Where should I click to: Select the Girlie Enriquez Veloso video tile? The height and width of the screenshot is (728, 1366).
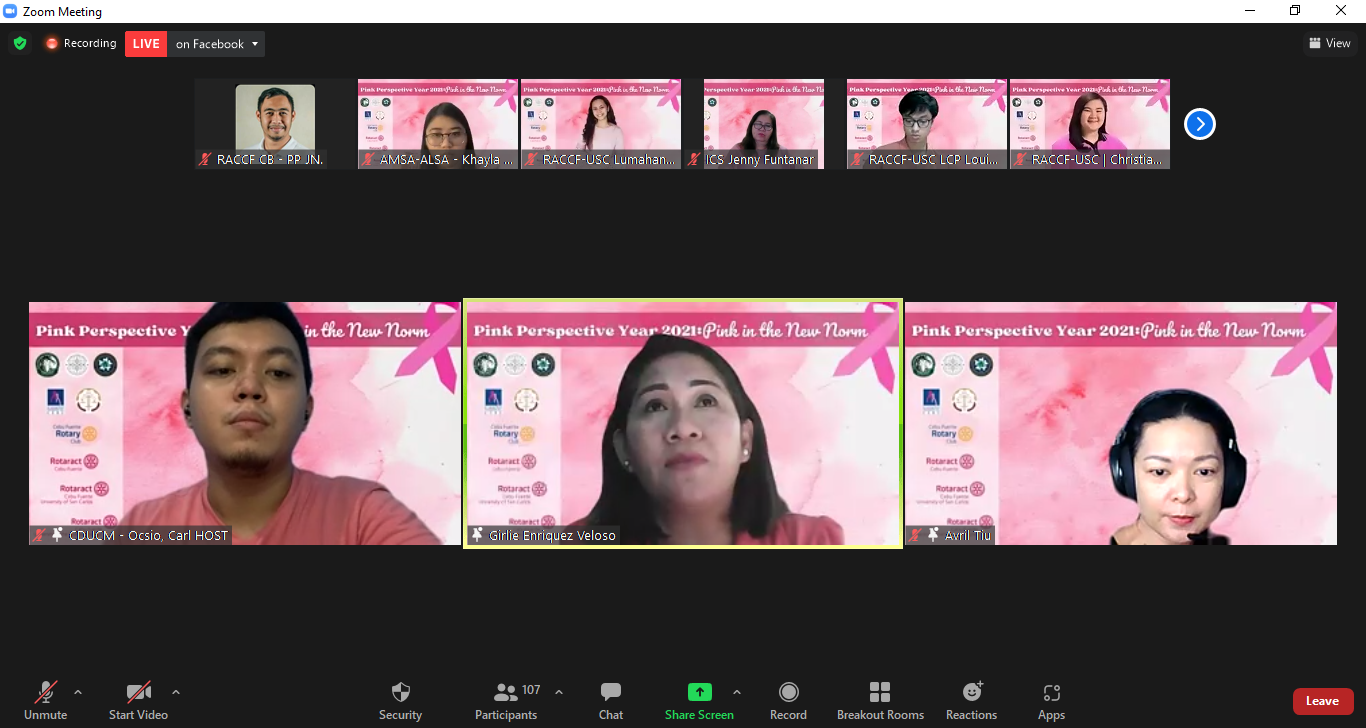click(683, 423)
